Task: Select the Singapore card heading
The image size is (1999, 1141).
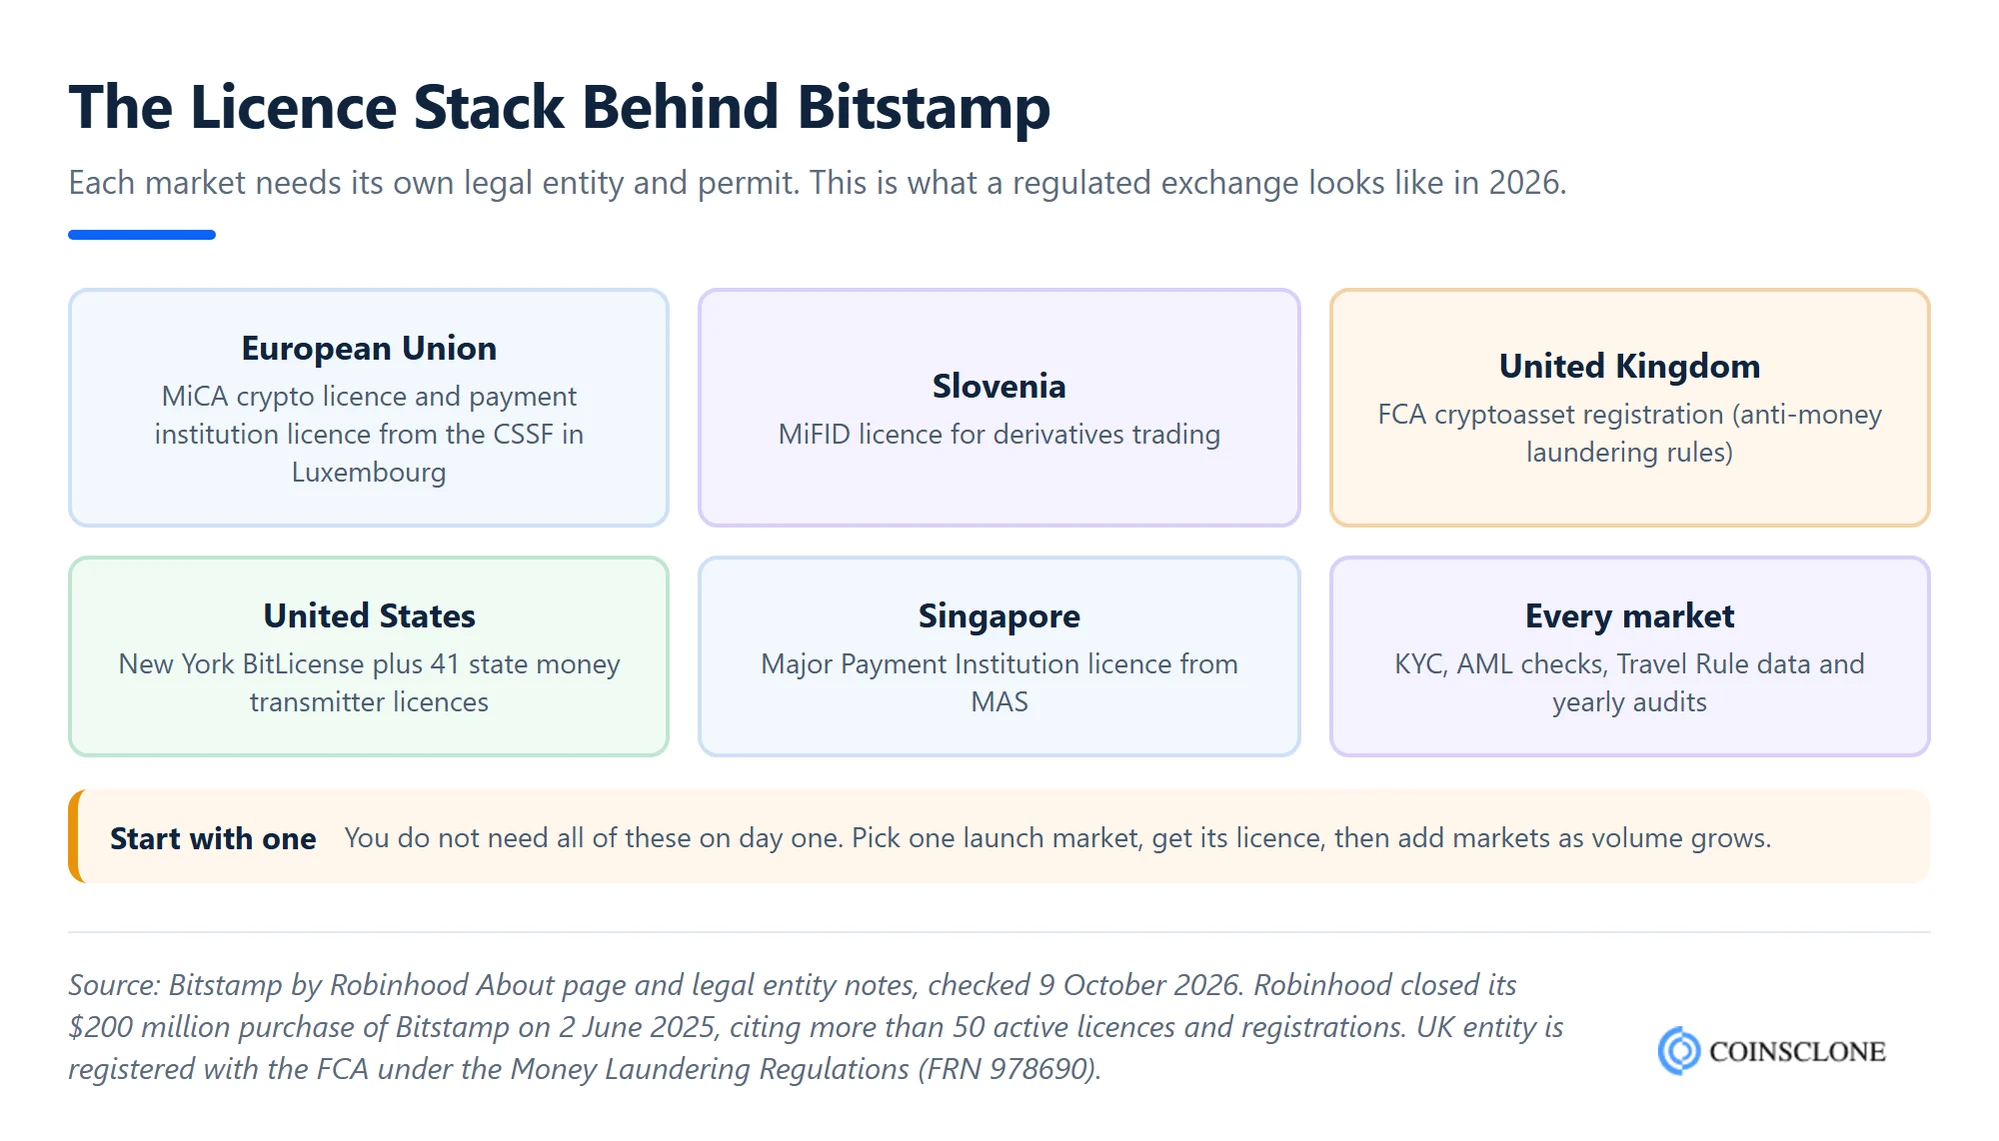Action: (x=999, y=616)
